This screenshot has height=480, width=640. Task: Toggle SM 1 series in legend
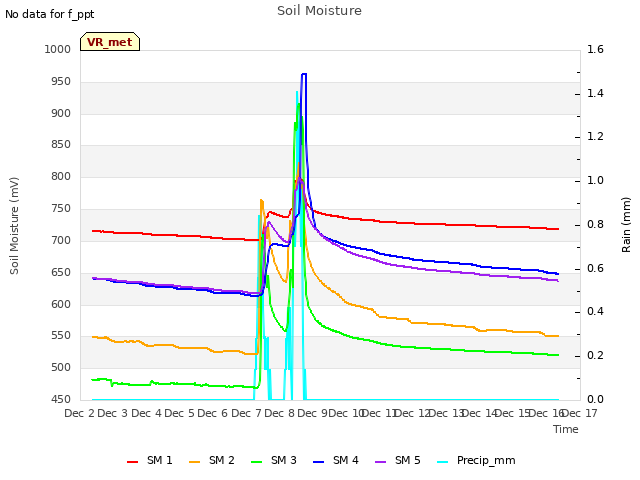[150, 460]
